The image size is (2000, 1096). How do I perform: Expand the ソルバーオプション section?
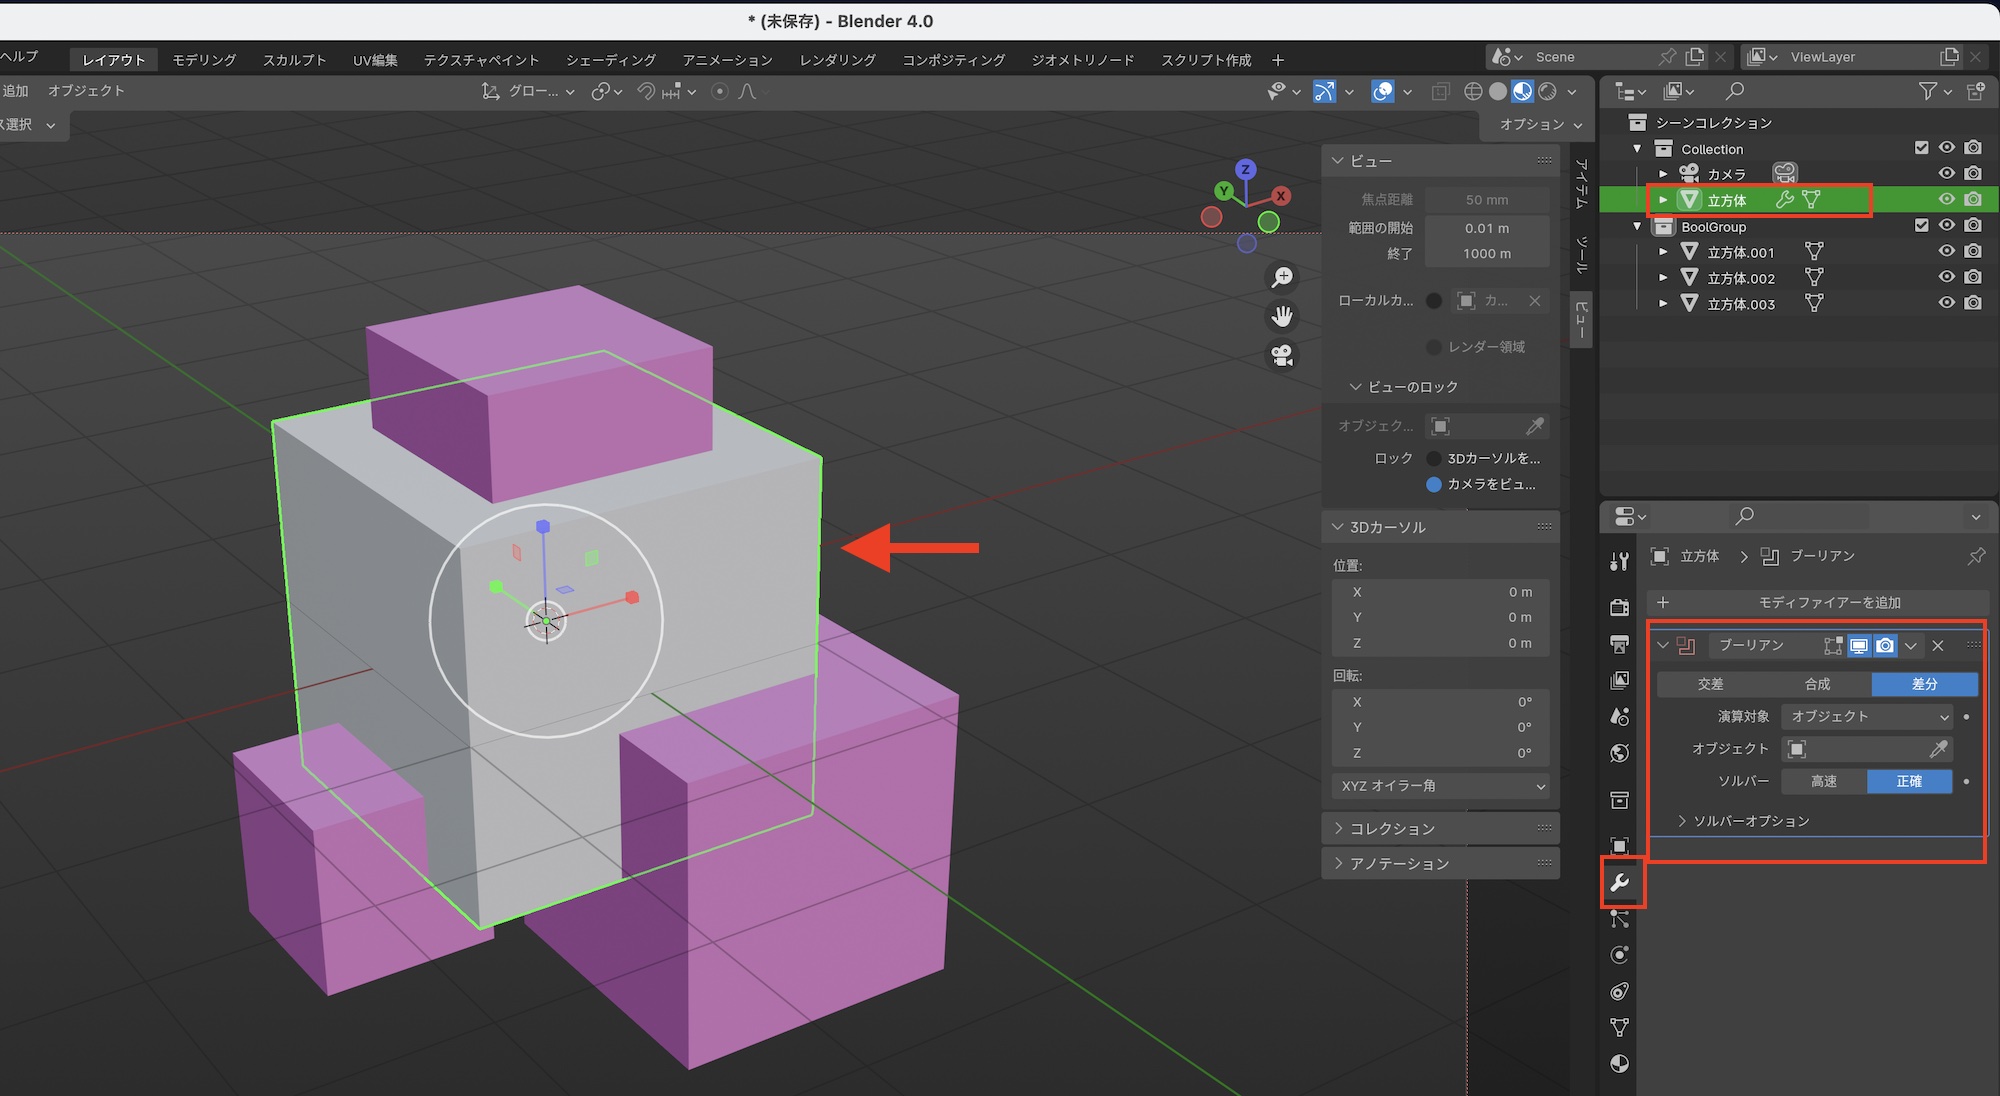tap(1750, 821)
